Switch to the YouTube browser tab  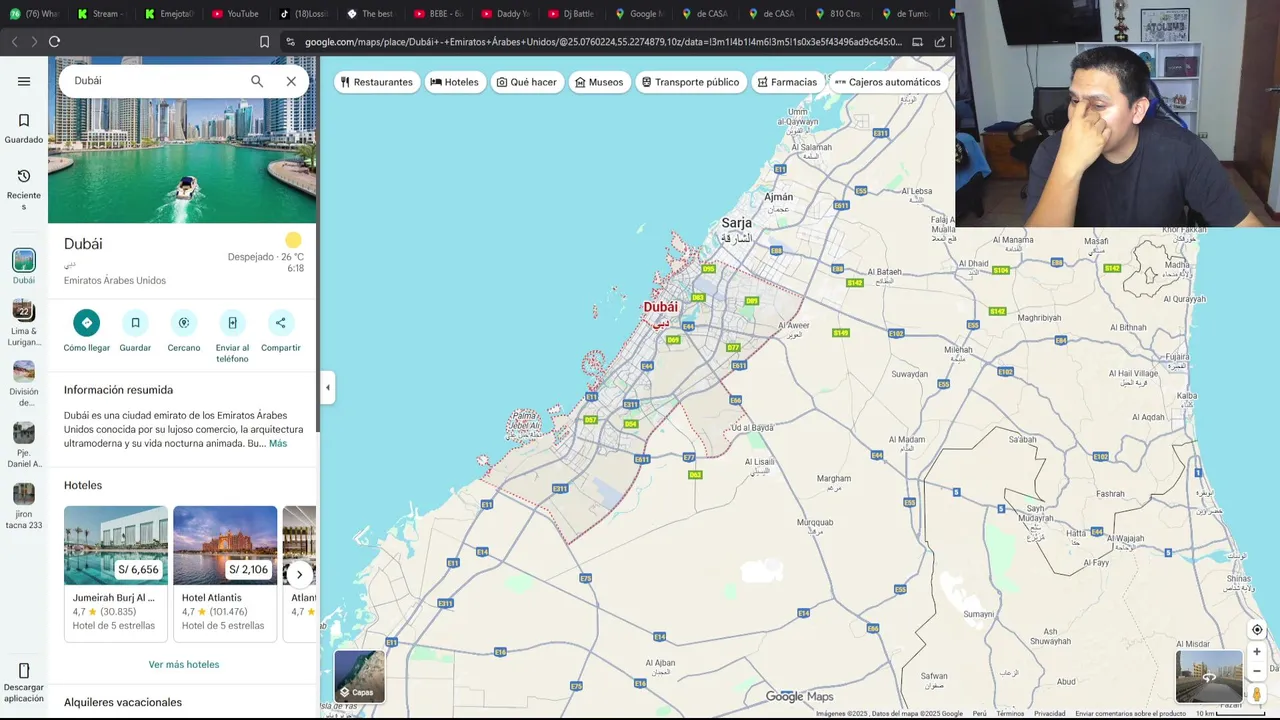(x=236, y=14)
